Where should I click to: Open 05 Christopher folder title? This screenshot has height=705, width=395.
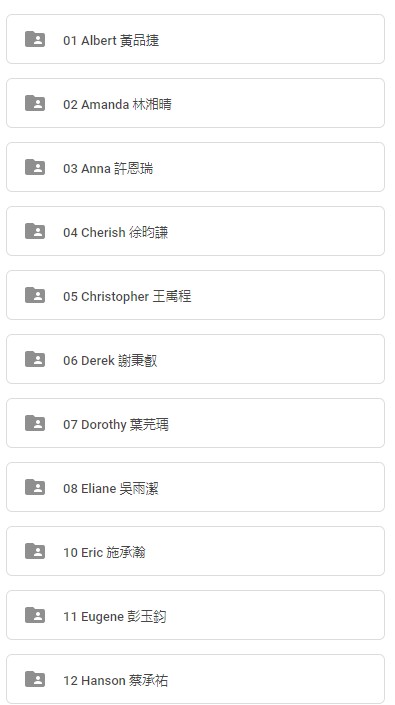[x=127, y=296]
